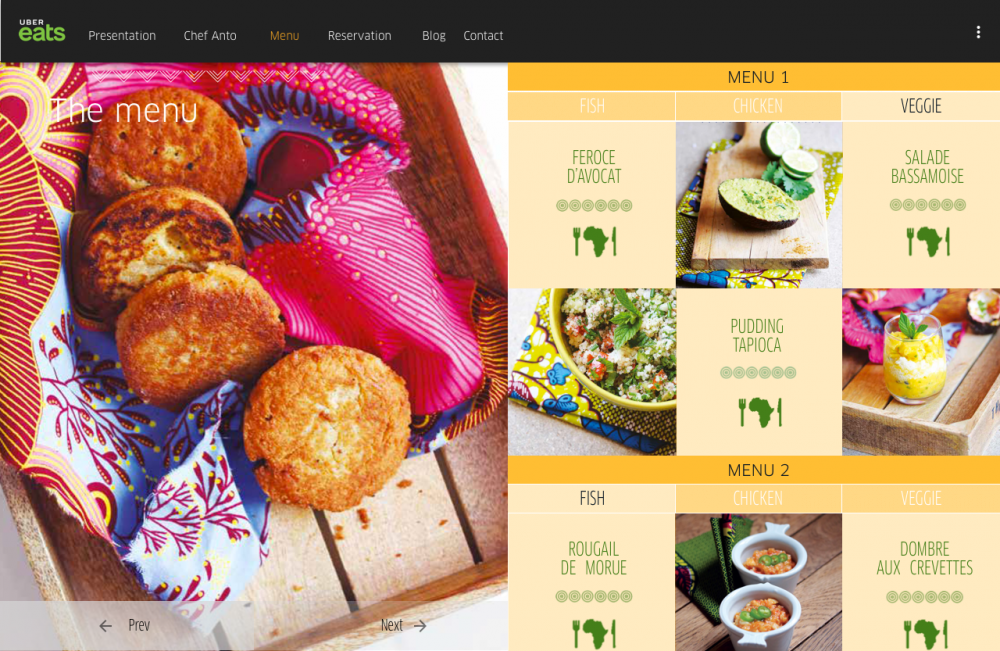1000x651 pixels.
Task: Click the left arrow next to Prev
Action: click(106, 626)
